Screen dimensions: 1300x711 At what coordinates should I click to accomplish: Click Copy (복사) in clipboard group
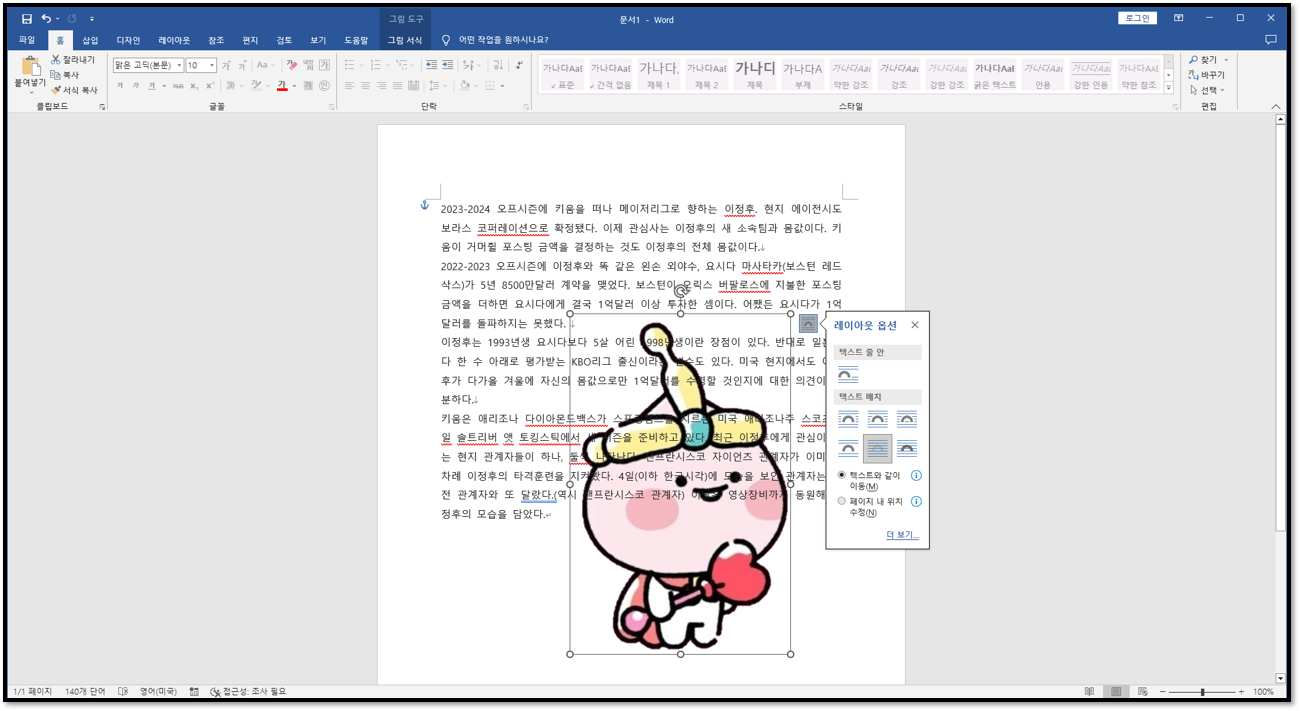point(65,75)
